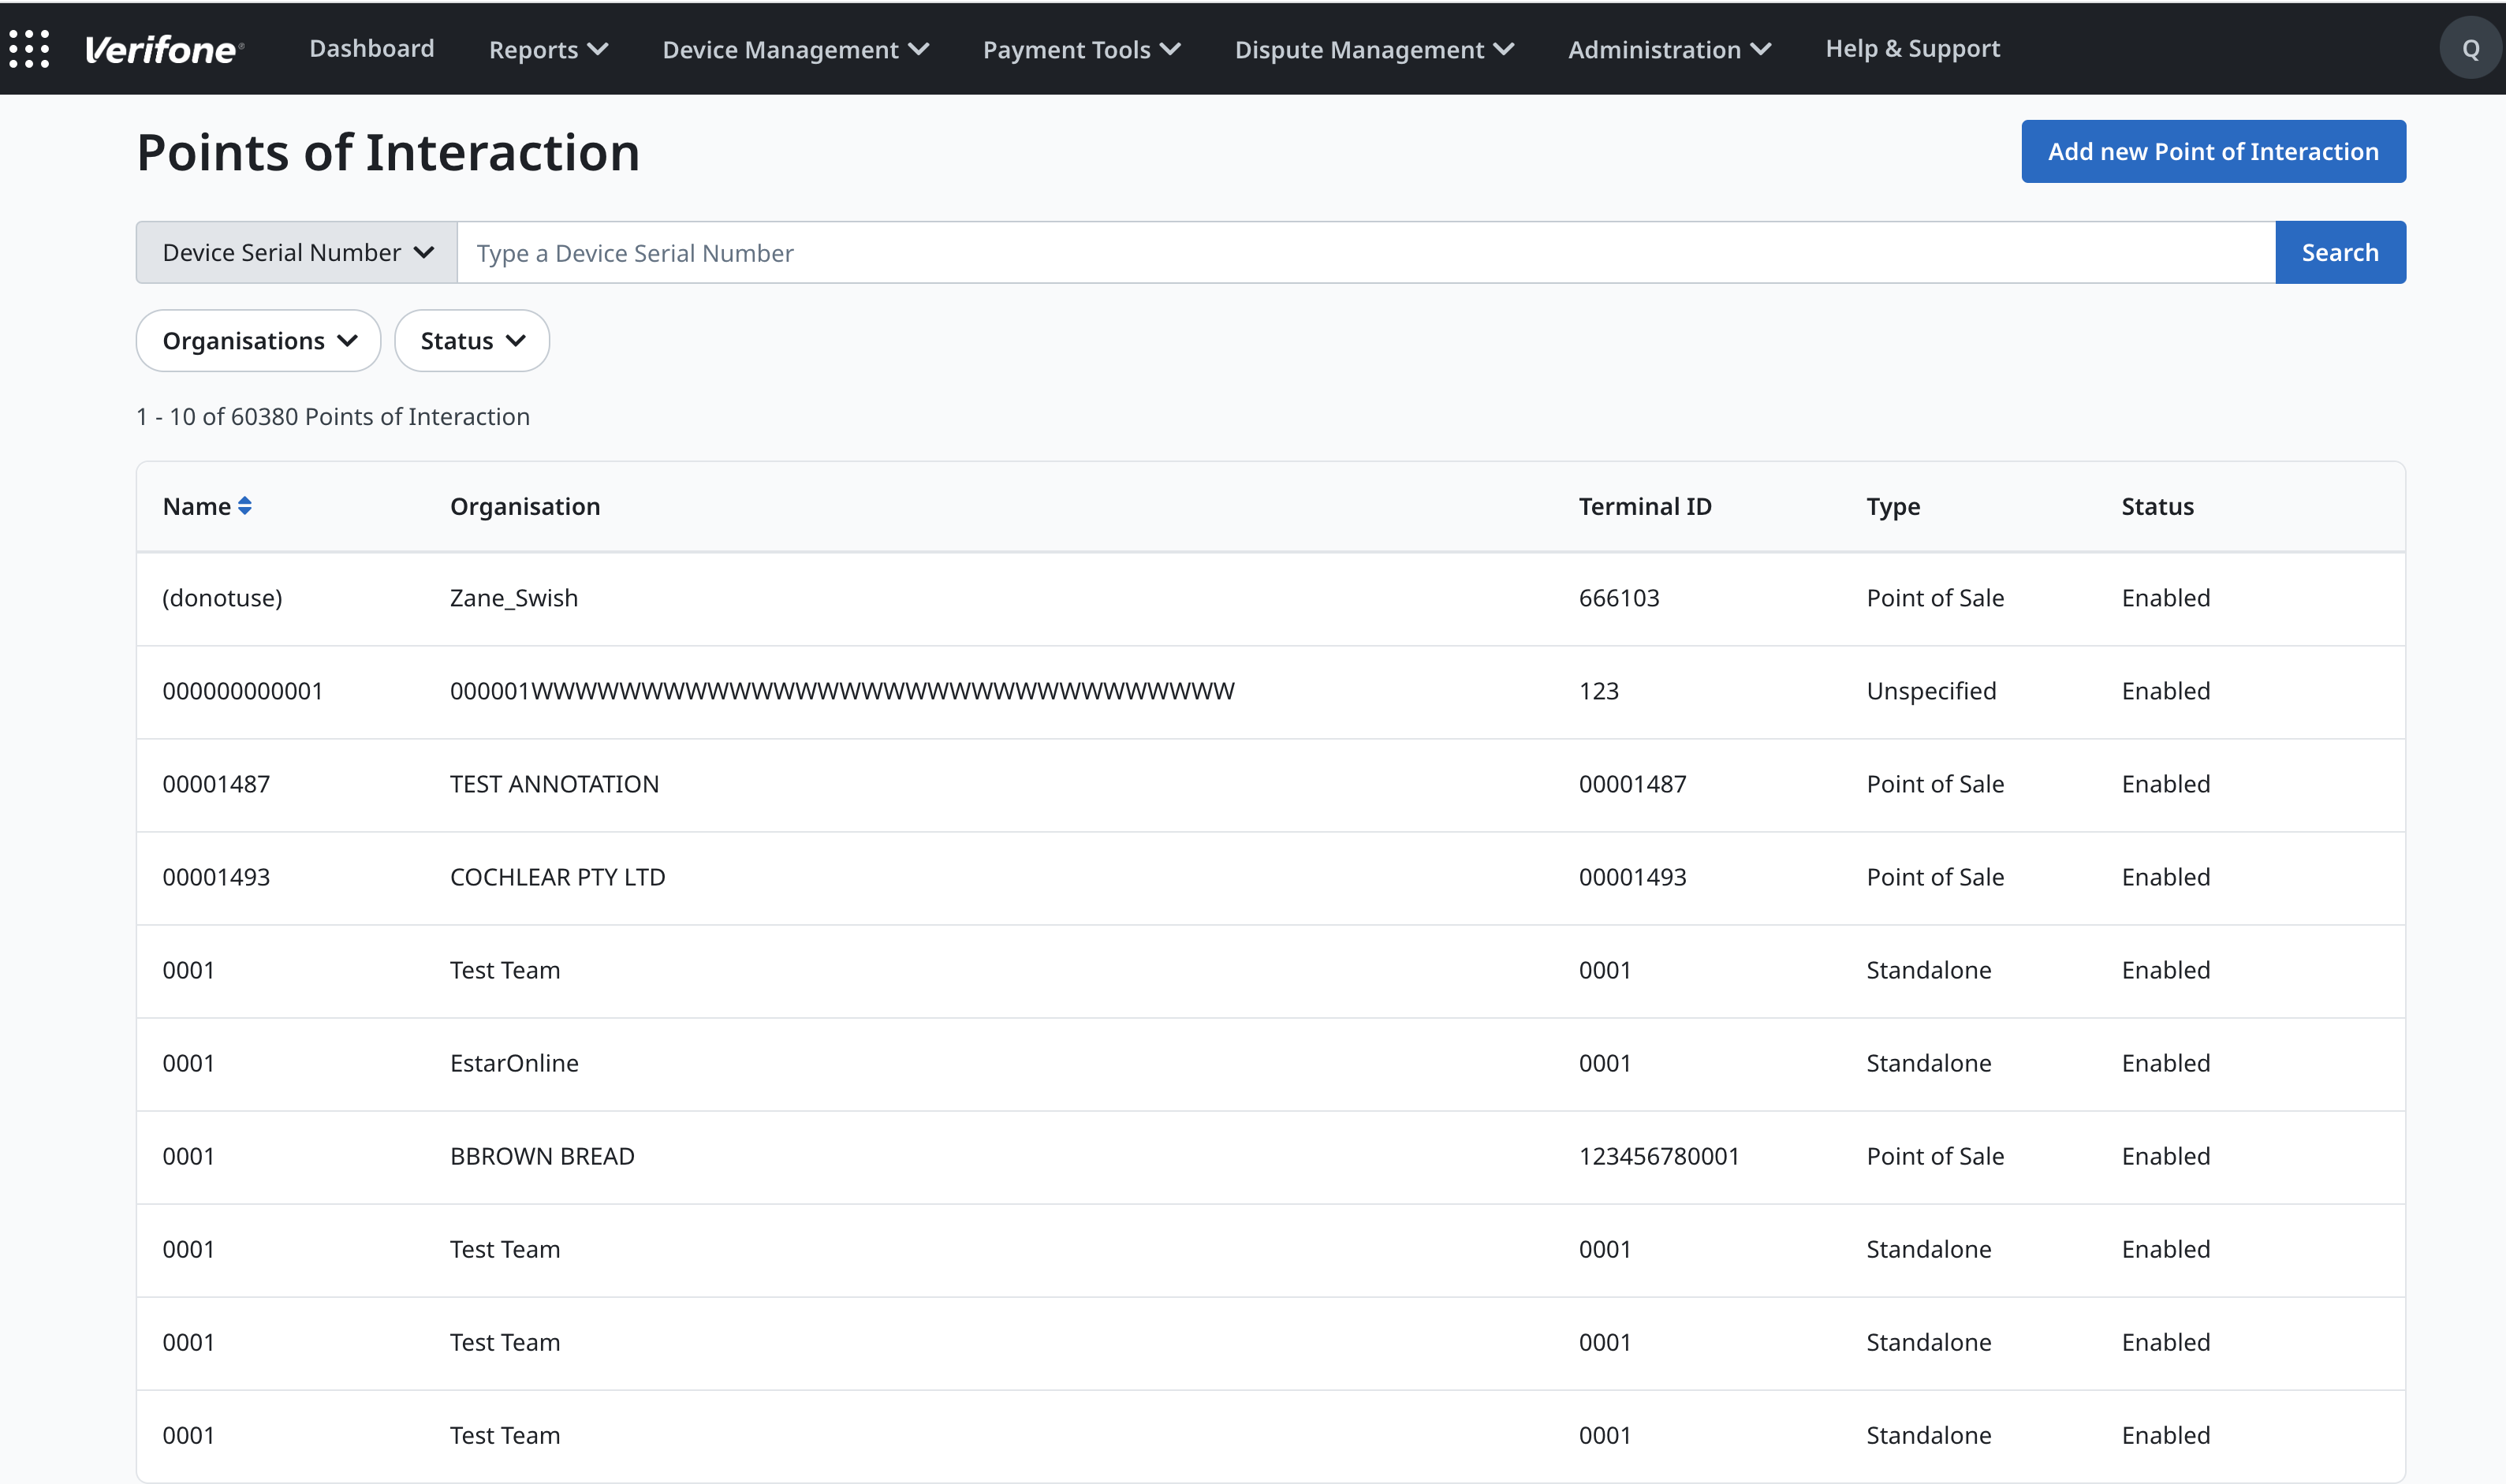Viewport: 2506px width, 1484px height.
Task: Click the Unspecified type cell
Action: (1931, 691)
